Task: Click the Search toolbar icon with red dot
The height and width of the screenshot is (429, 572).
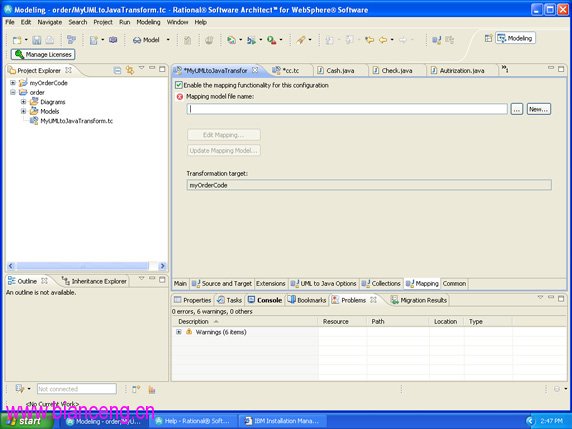Action: pos(271,40)
